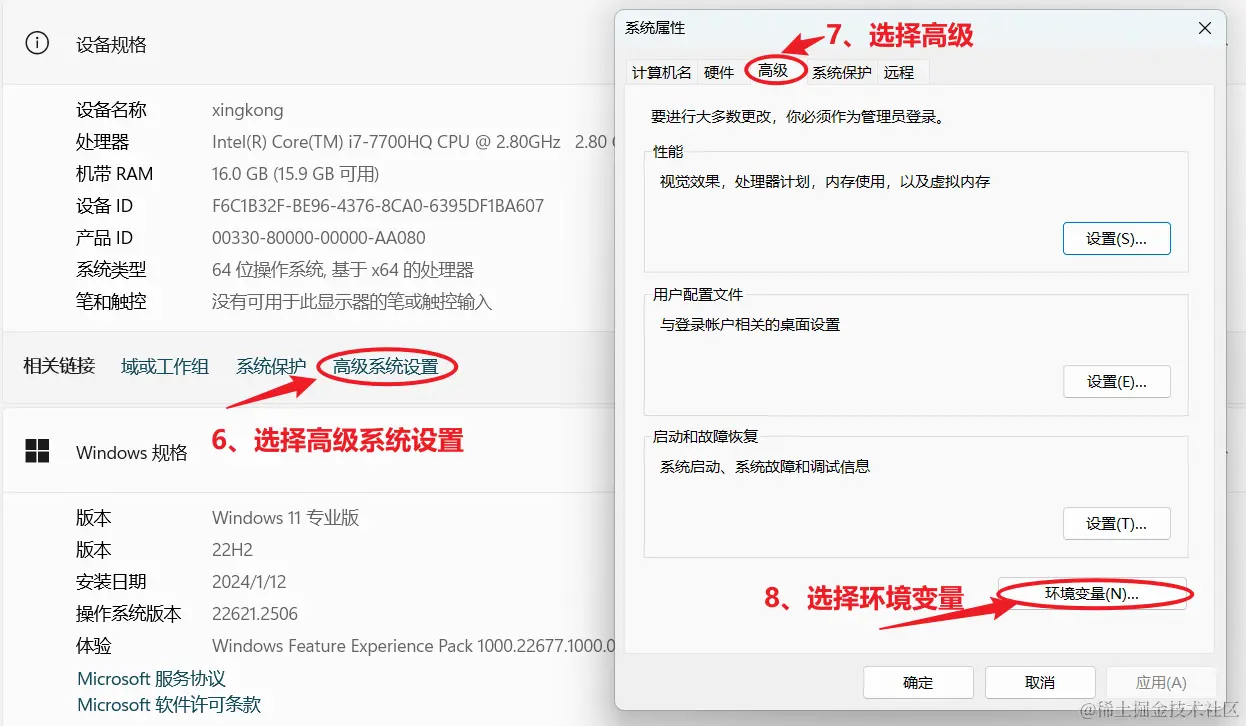Select the edition value Windows 11 专业版
Screen dimensions: 1246x726
click(286, 518)
